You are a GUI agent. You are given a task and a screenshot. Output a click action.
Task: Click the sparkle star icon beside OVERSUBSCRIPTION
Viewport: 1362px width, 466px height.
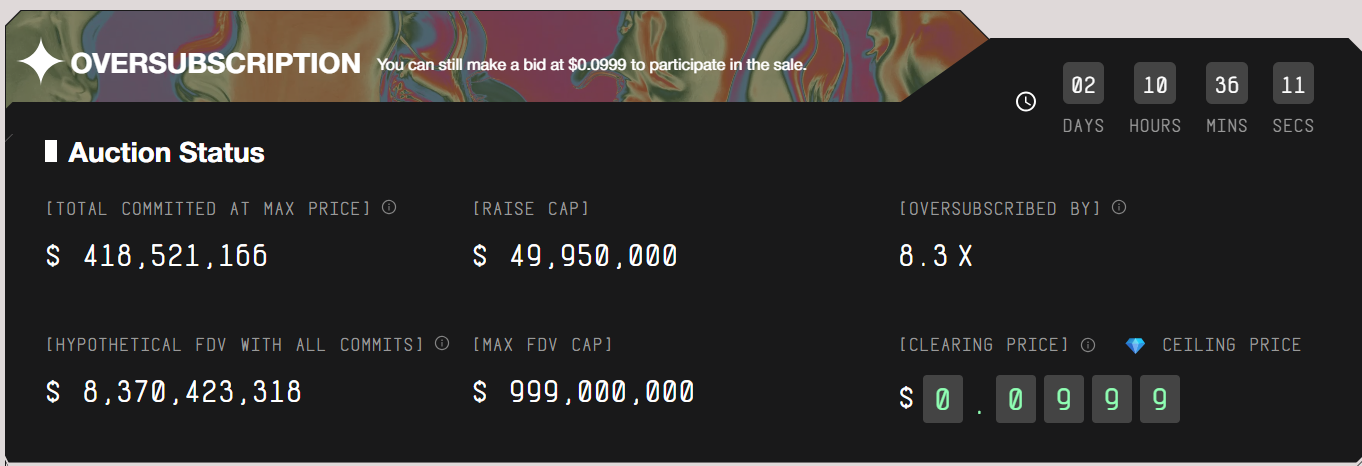[41, 63]
